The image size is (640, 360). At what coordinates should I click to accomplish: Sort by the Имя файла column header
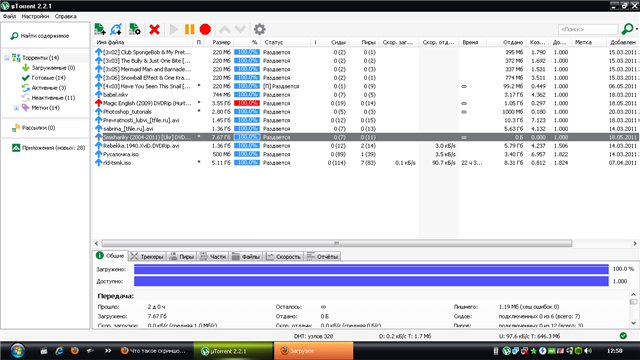coord(143,42)
